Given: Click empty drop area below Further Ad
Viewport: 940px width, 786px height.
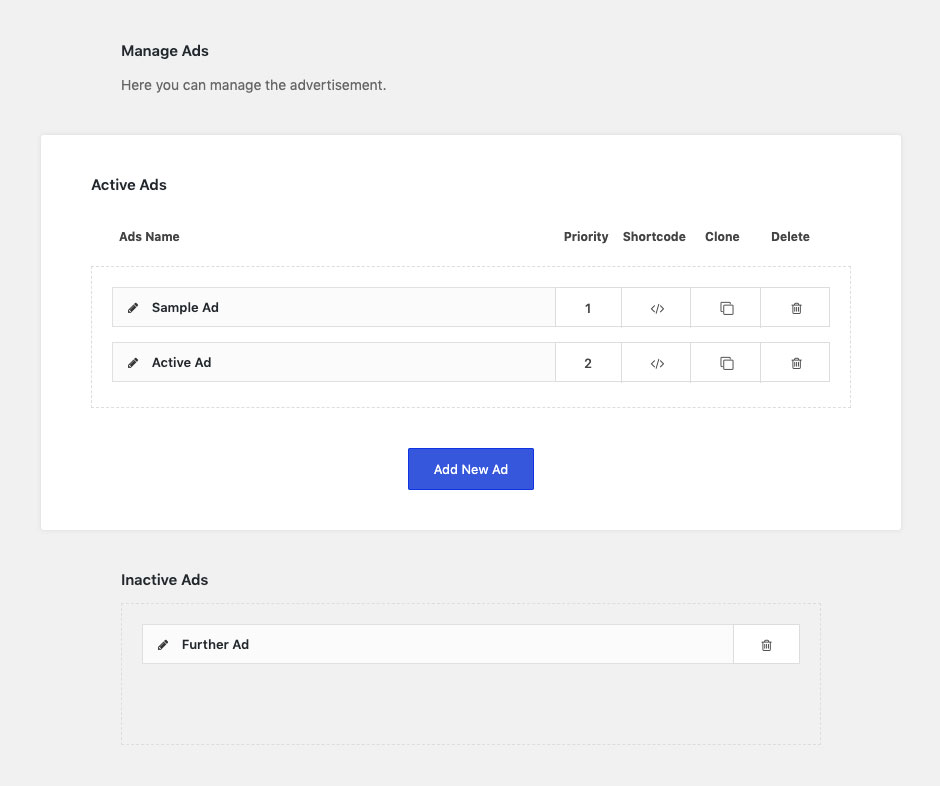Looking at the screenshot, I should pyautogui.click(x=470, y=705).
